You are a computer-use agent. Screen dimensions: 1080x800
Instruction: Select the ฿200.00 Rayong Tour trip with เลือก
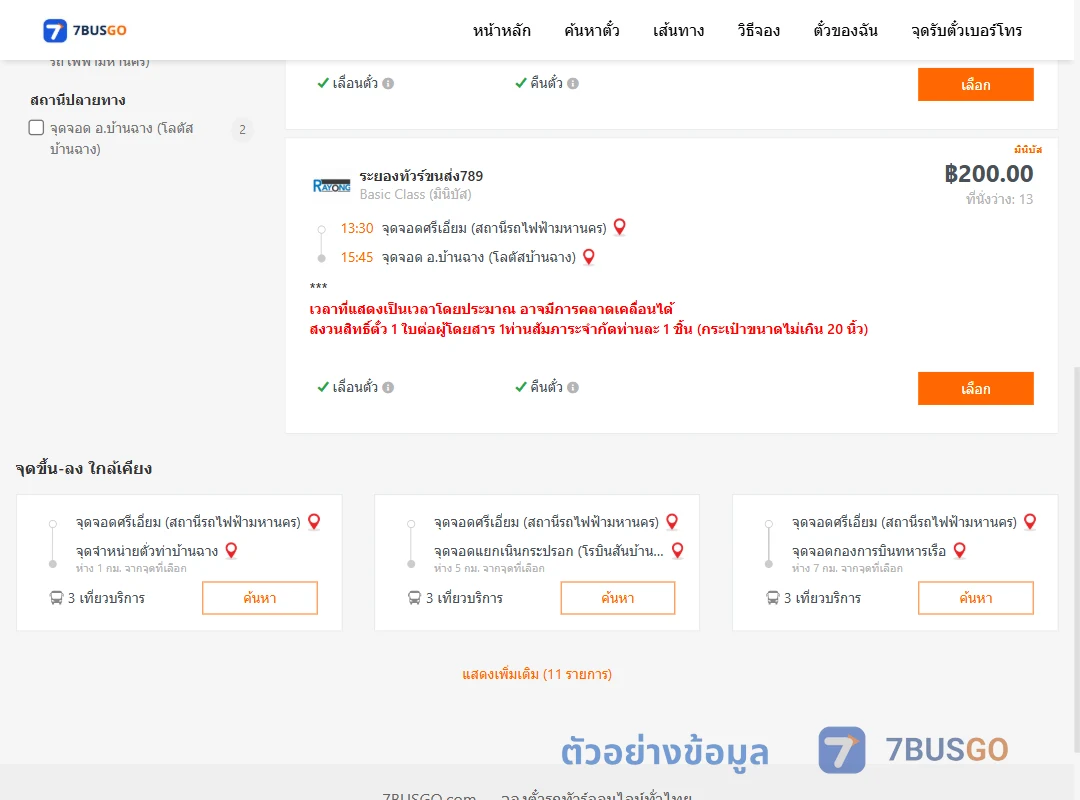tap(975, 389)
